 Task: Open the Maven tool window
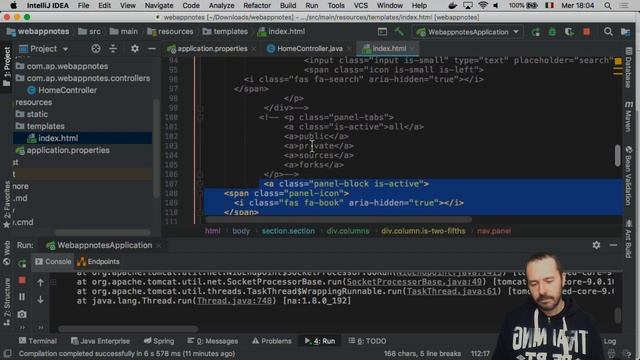click(x=629, y=116)
